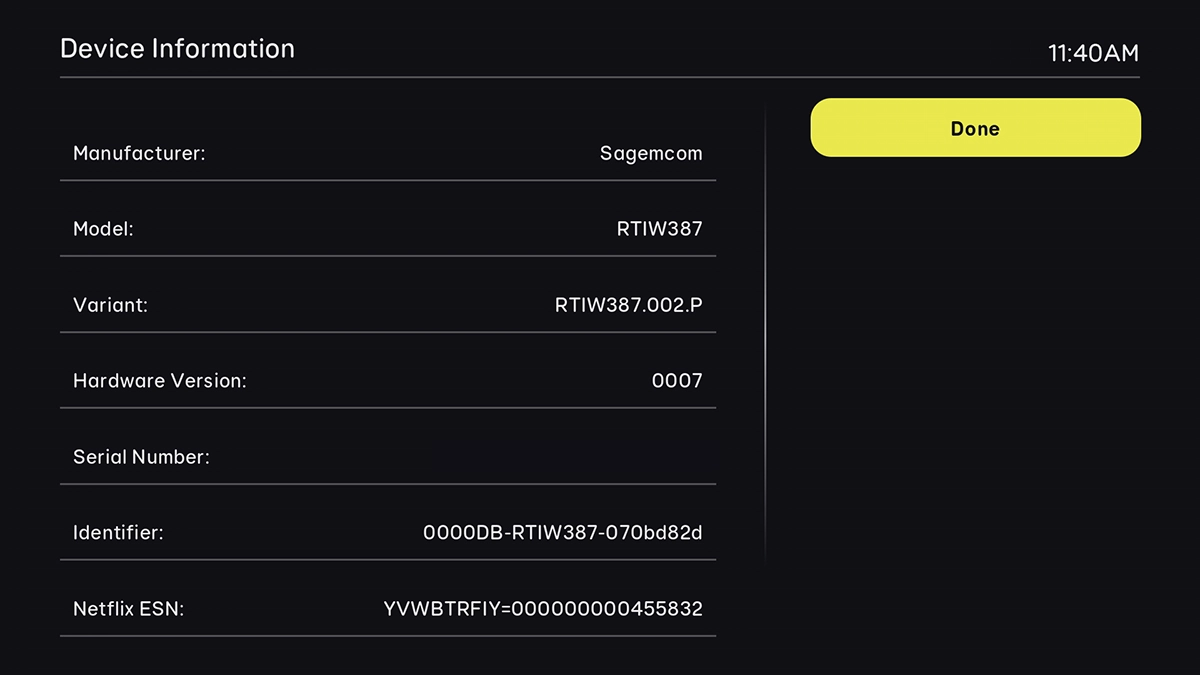Select the Model row showing RTIW387

388,228
